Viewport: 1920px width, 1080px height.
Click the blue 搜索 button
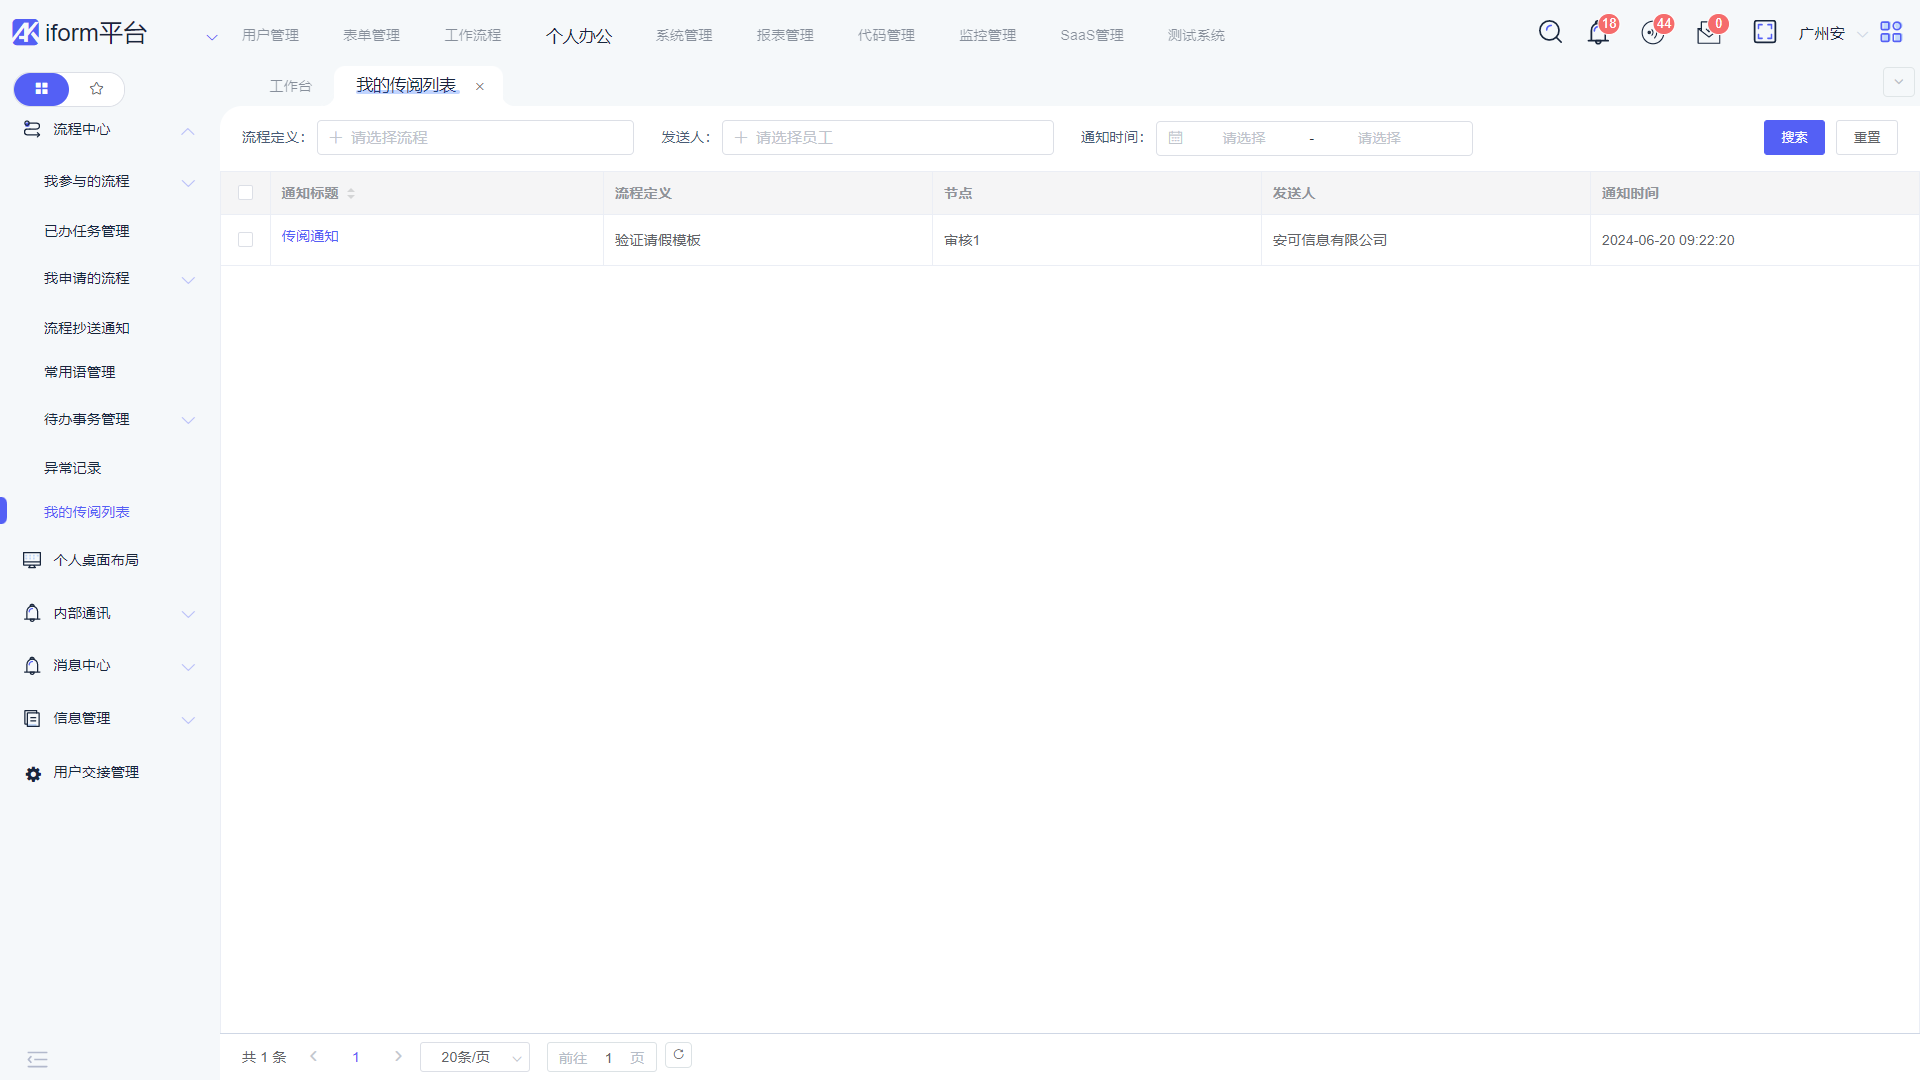pos(1793,137)
